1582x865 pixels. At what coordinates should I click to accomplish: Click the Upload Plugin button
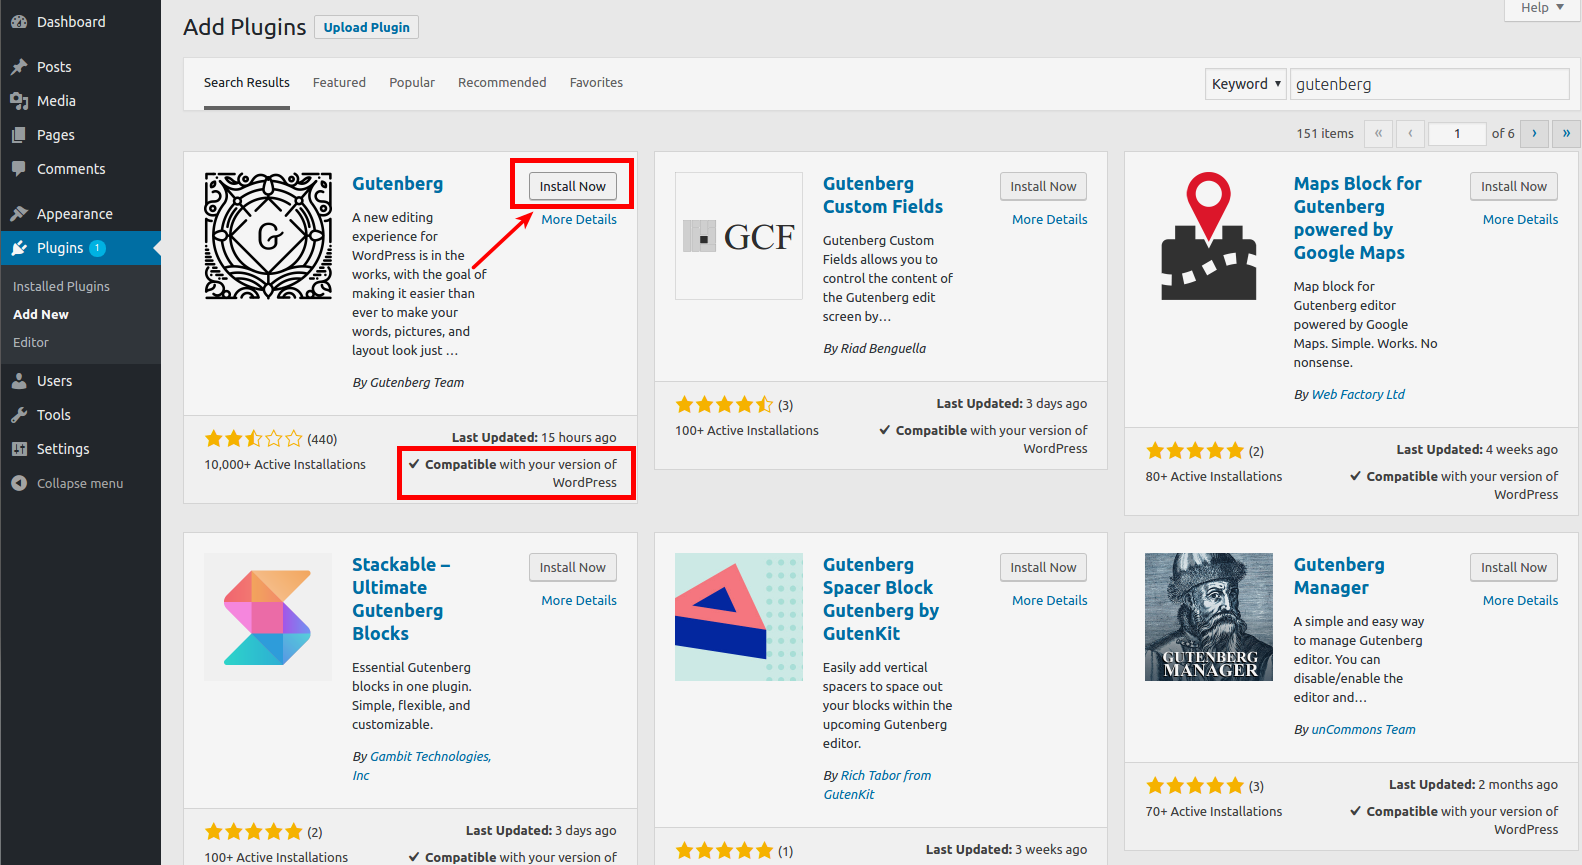pos(366,27)
